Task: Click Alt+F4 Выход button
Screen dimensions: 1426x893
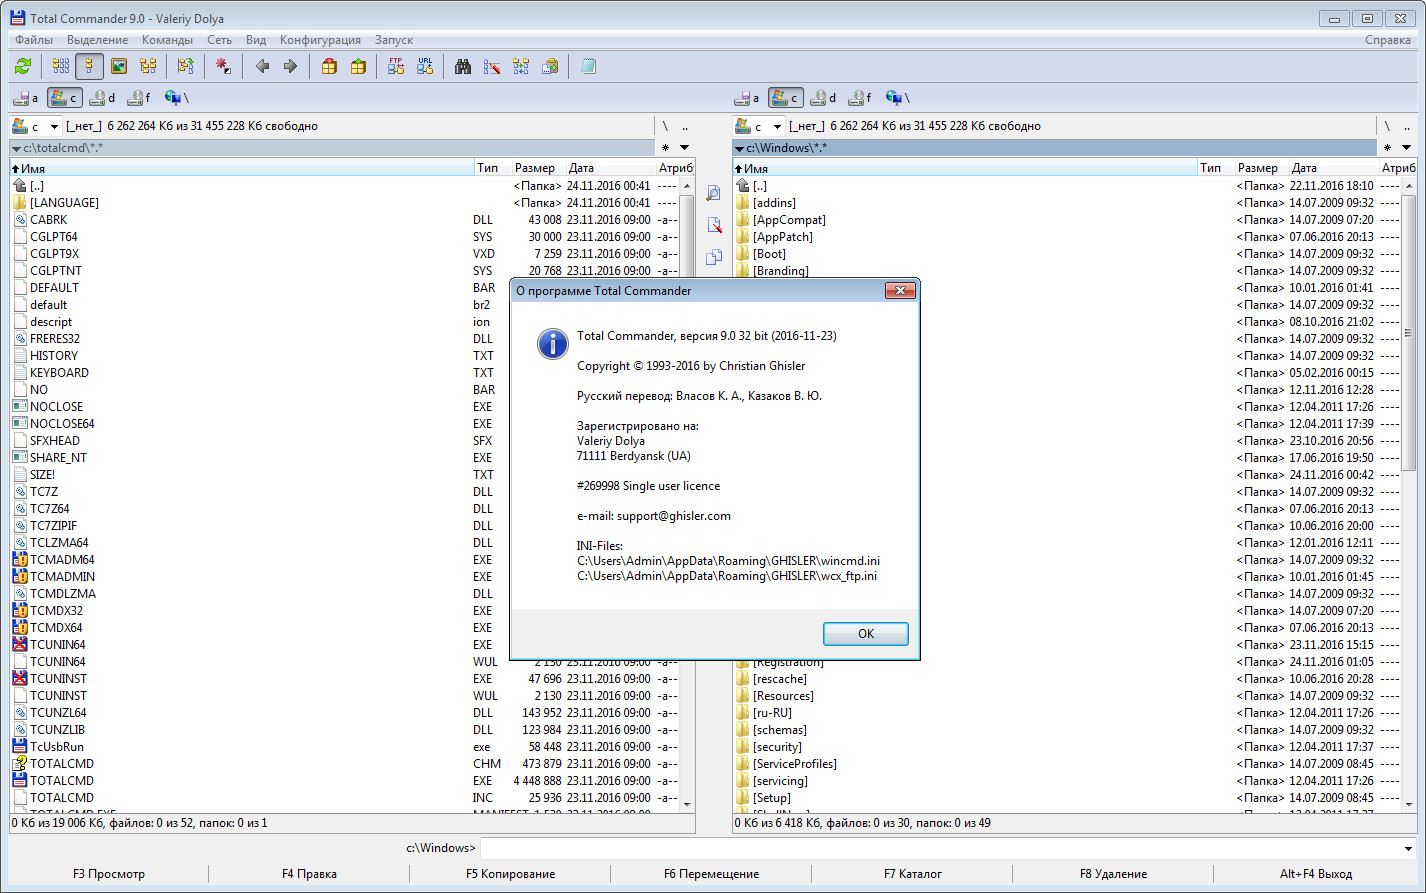Action: point(1315,873)
